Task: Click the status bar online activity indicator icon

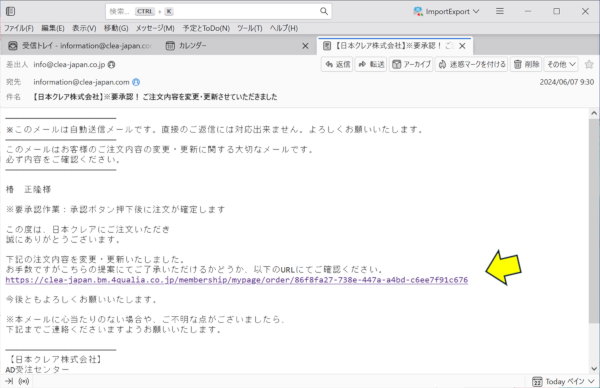Action: (24, 381)
